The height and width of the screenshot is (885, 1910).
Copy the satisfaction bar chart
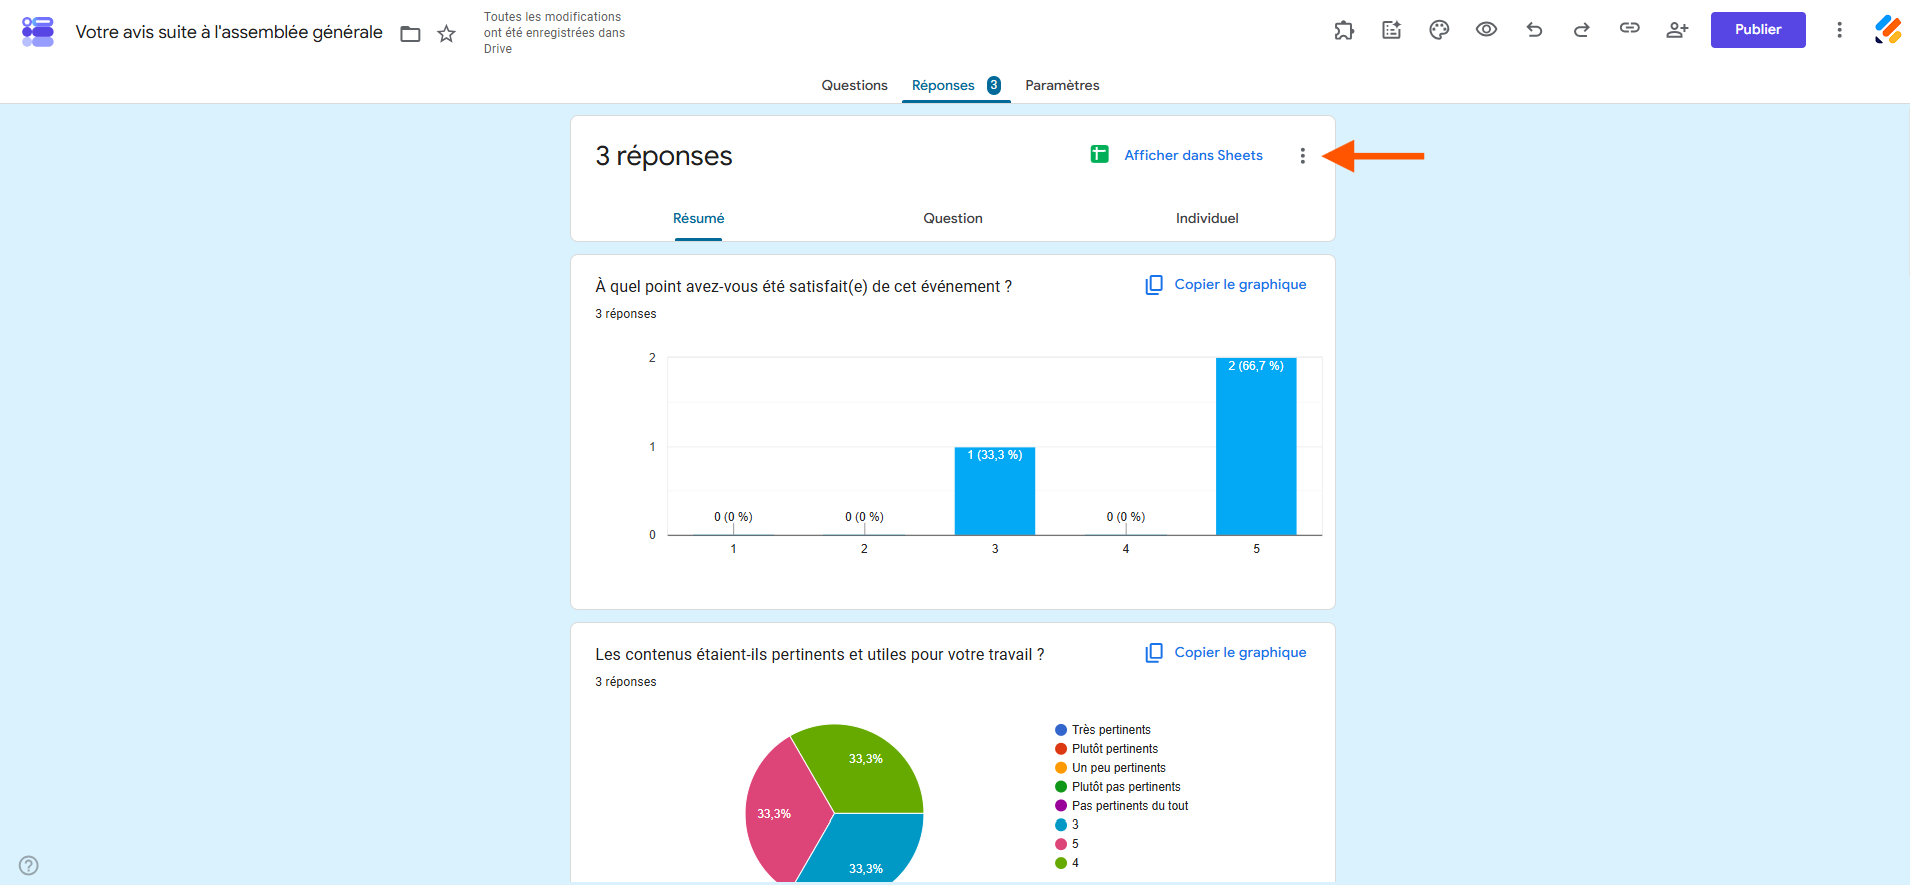point(1226,284)
